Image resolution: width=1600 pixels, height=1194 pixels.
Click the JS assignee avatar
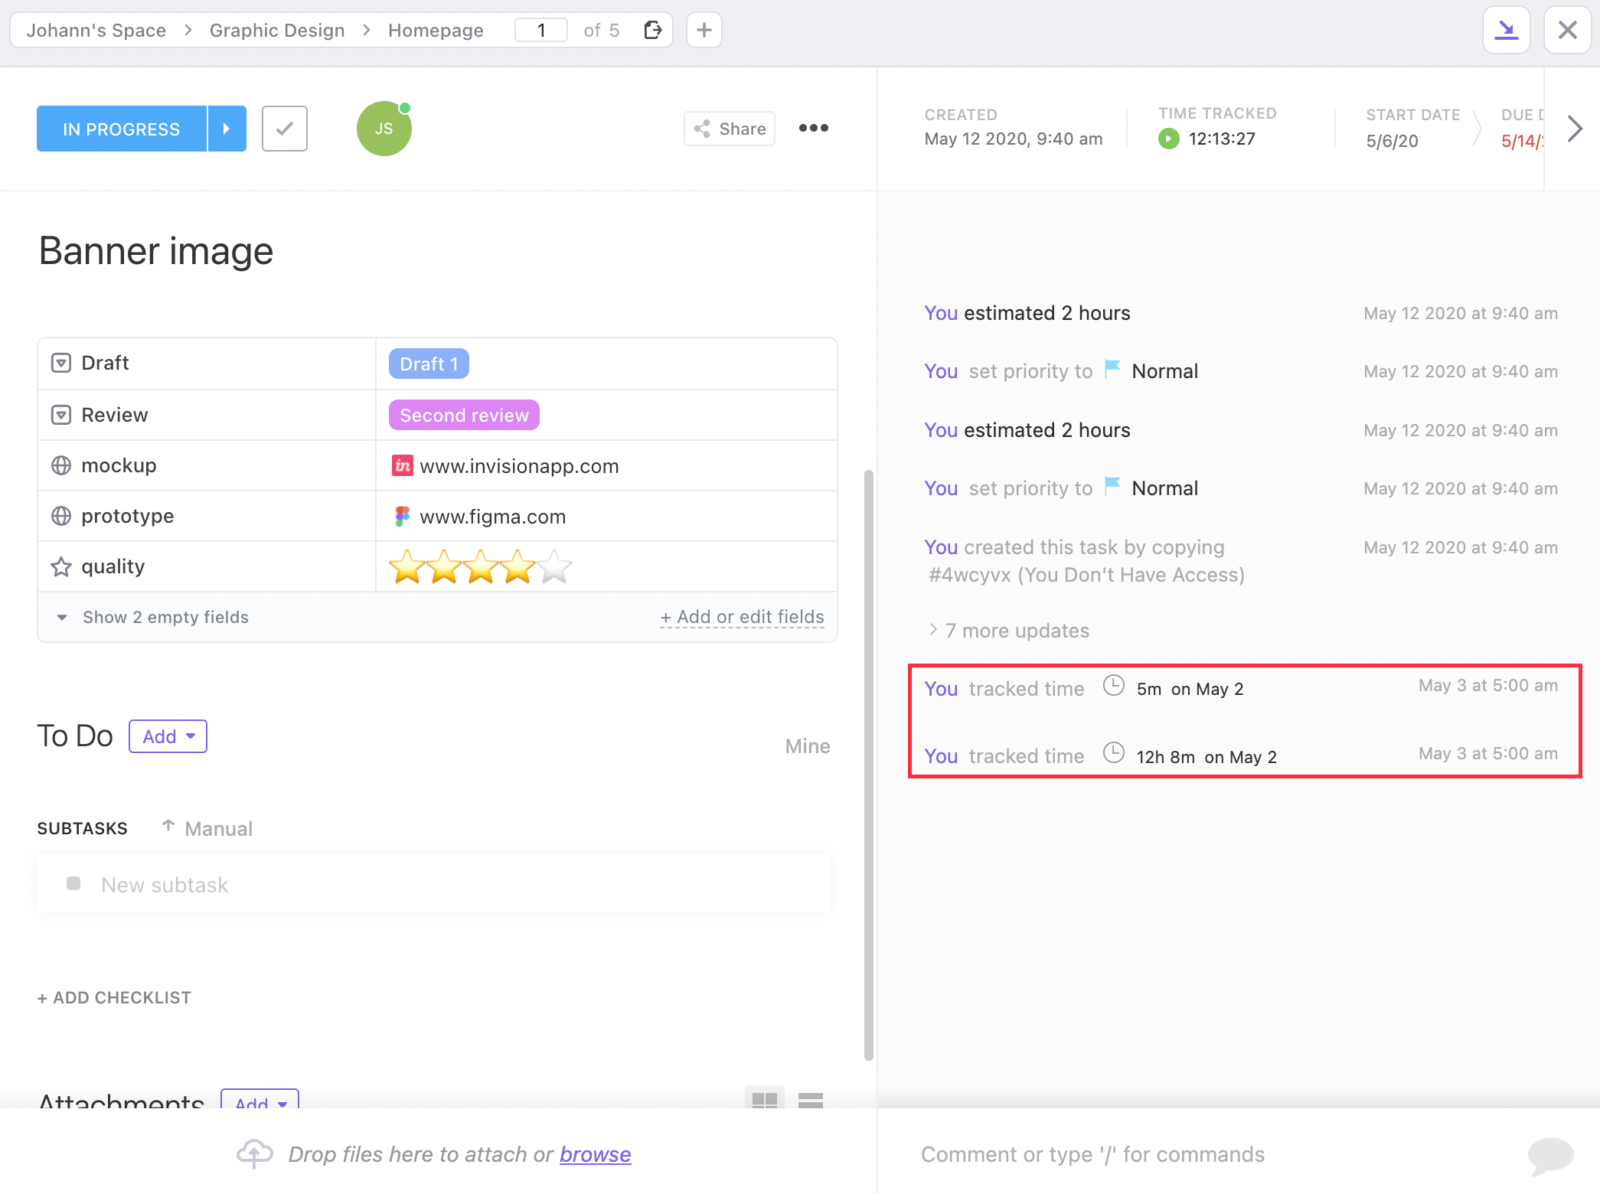(x=384, y=129)
